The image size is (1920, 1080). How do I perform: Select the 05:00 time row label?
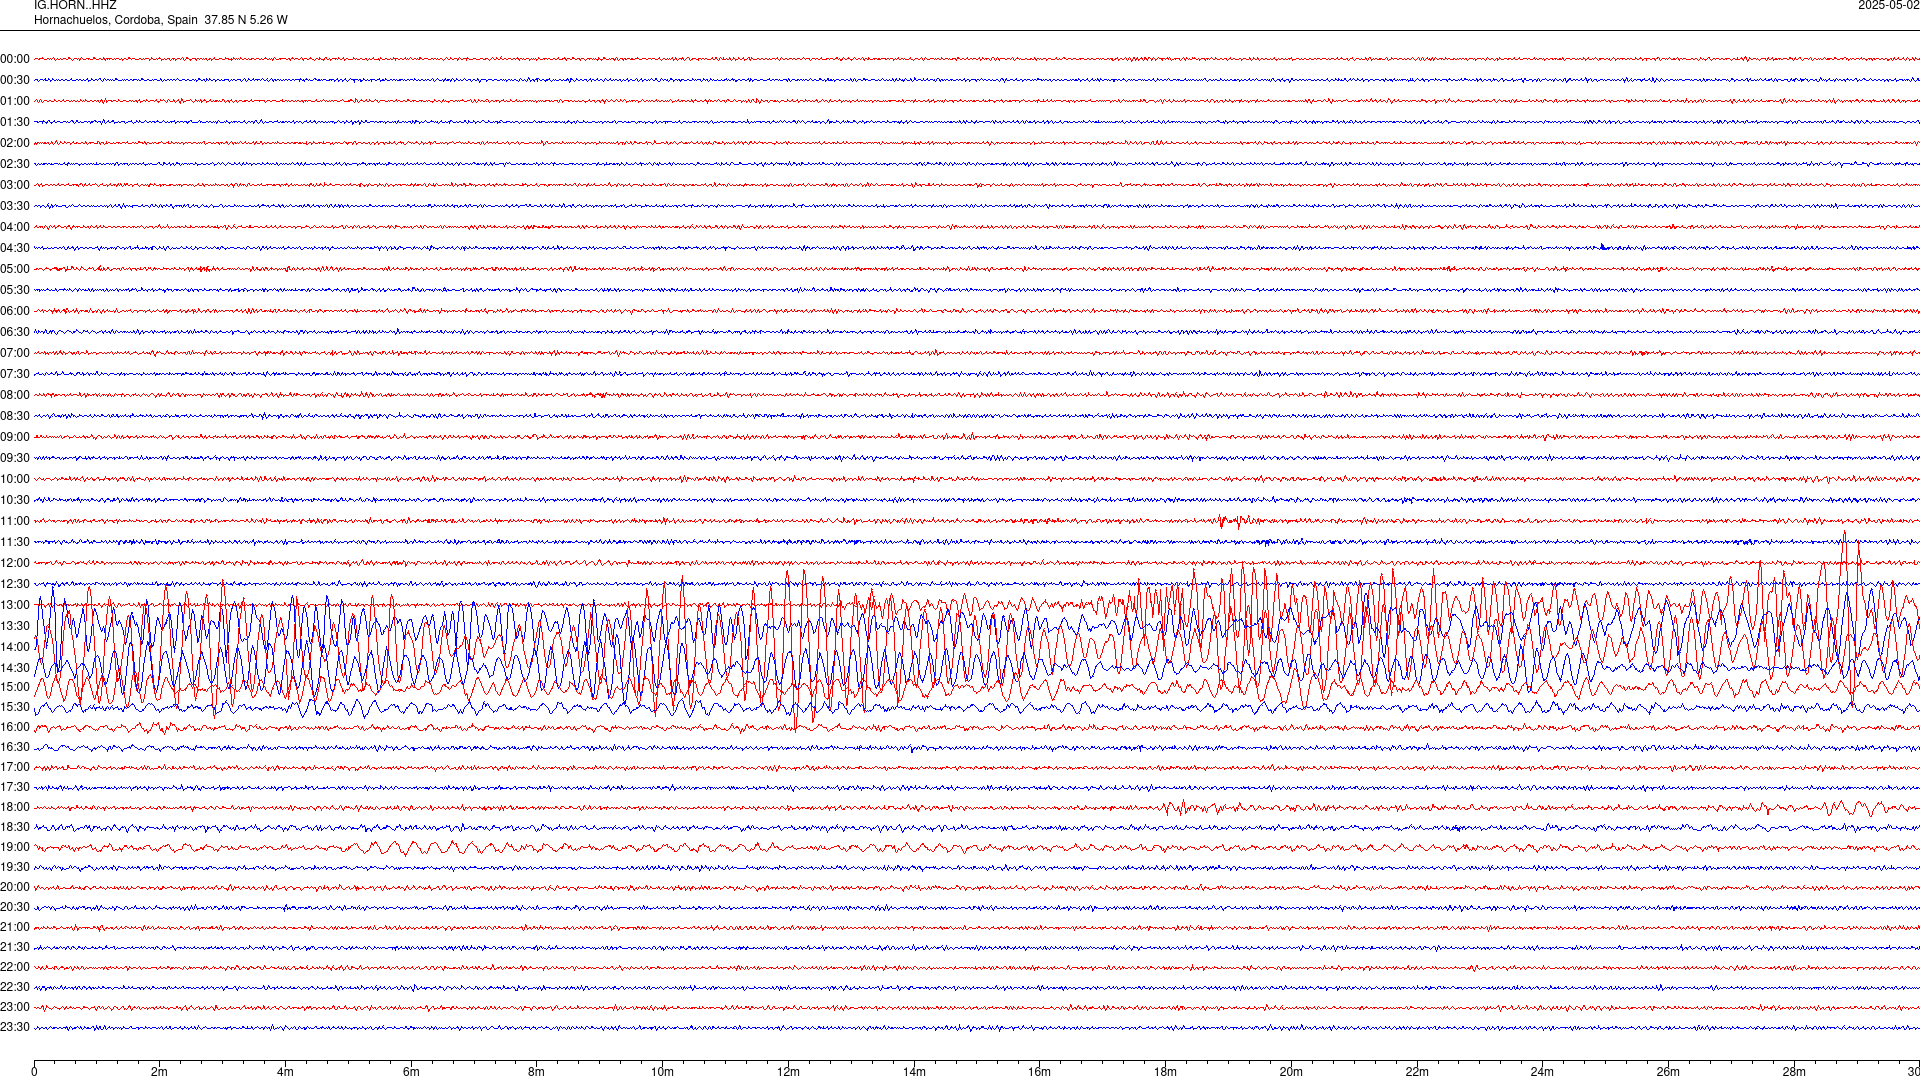tap(15, 269)
